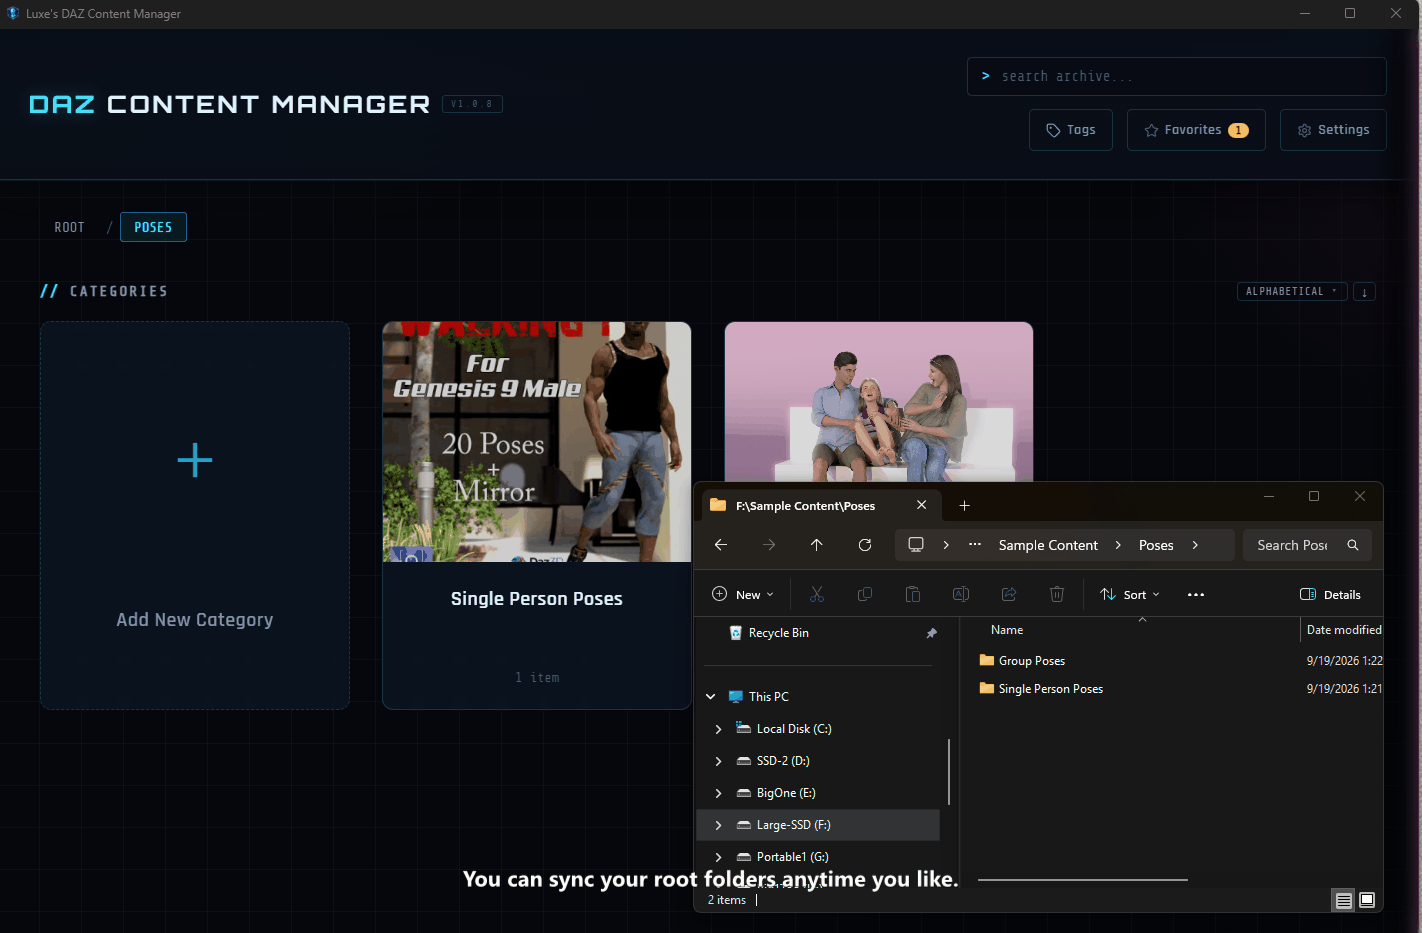Open the group poses category thumbnail

[878, 401]
